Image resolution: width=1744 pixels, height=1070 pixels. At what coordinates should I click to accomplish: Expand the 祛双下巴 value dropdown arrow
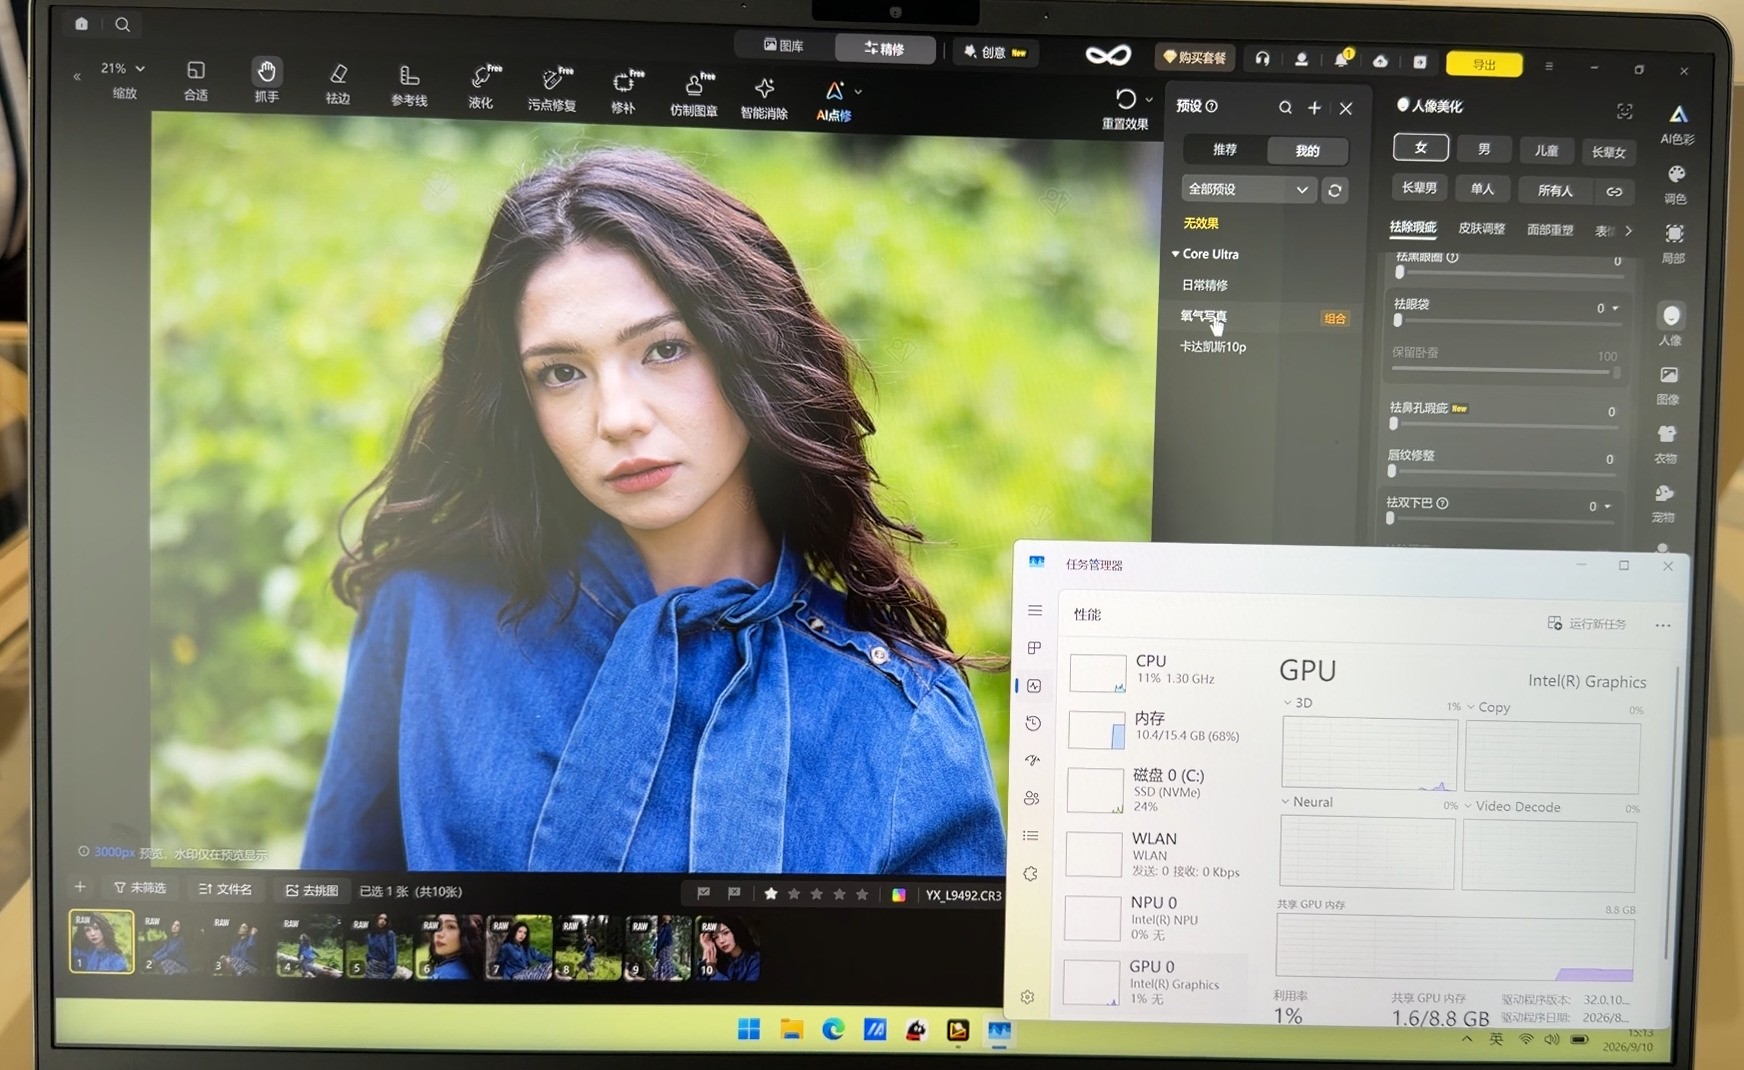(1608, 506)
